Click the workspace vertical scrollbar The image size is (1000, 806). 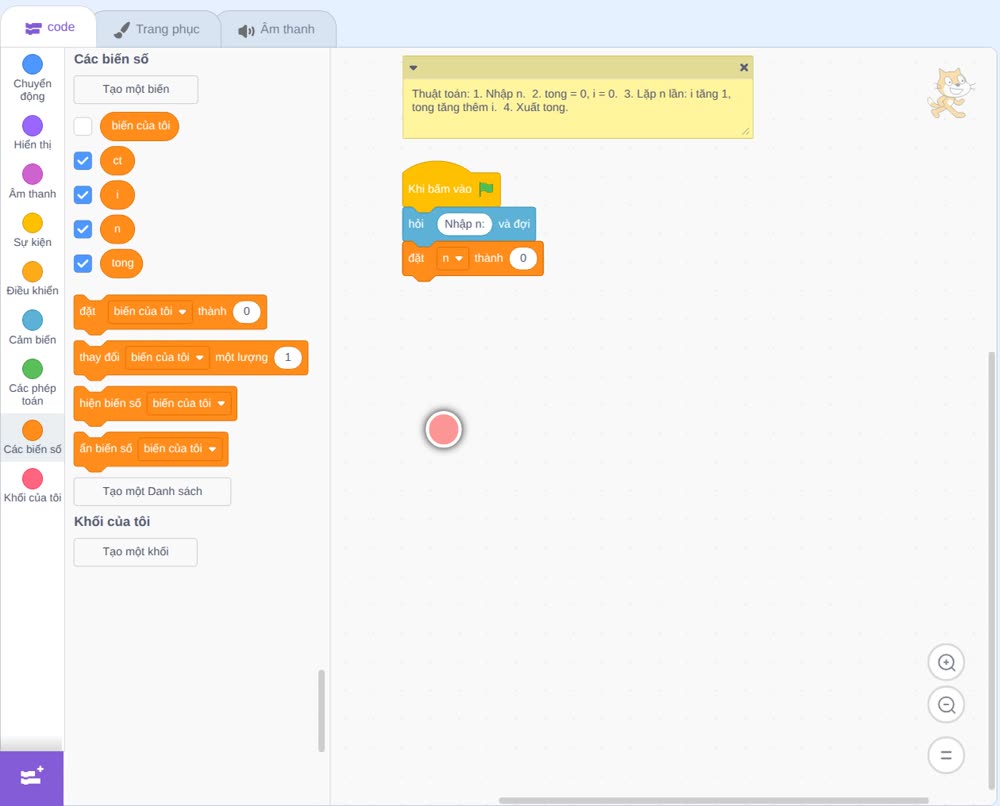(991, 571)
